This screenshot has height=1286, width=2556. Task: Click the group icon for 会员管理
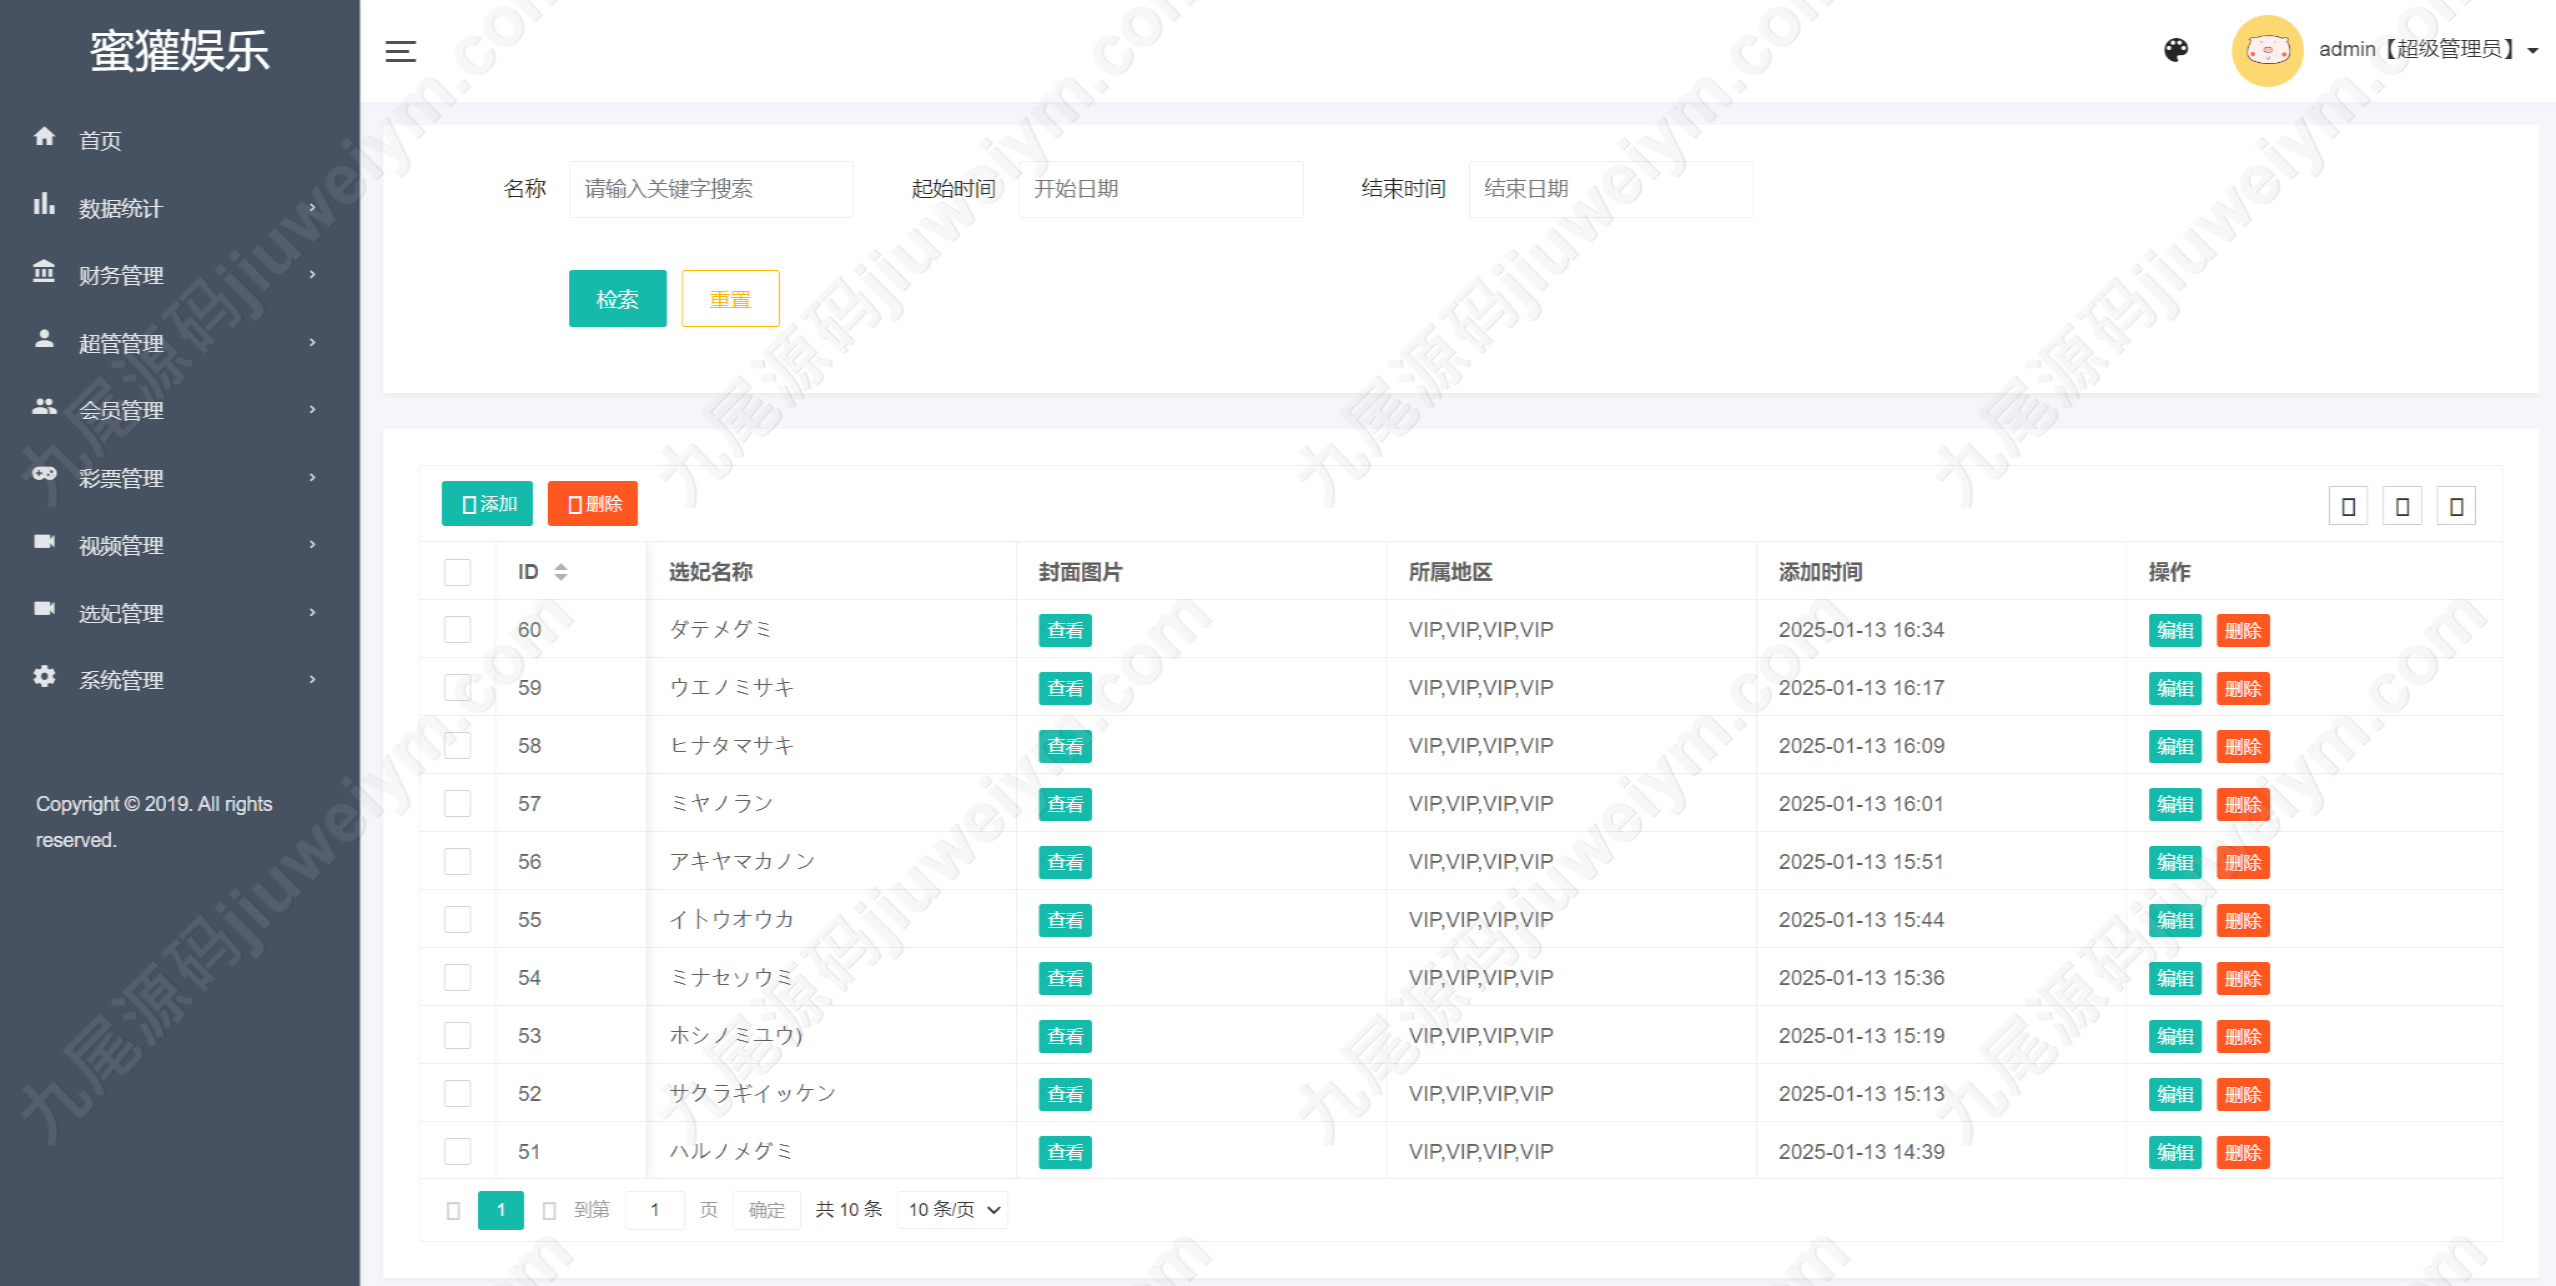point(44,407)
